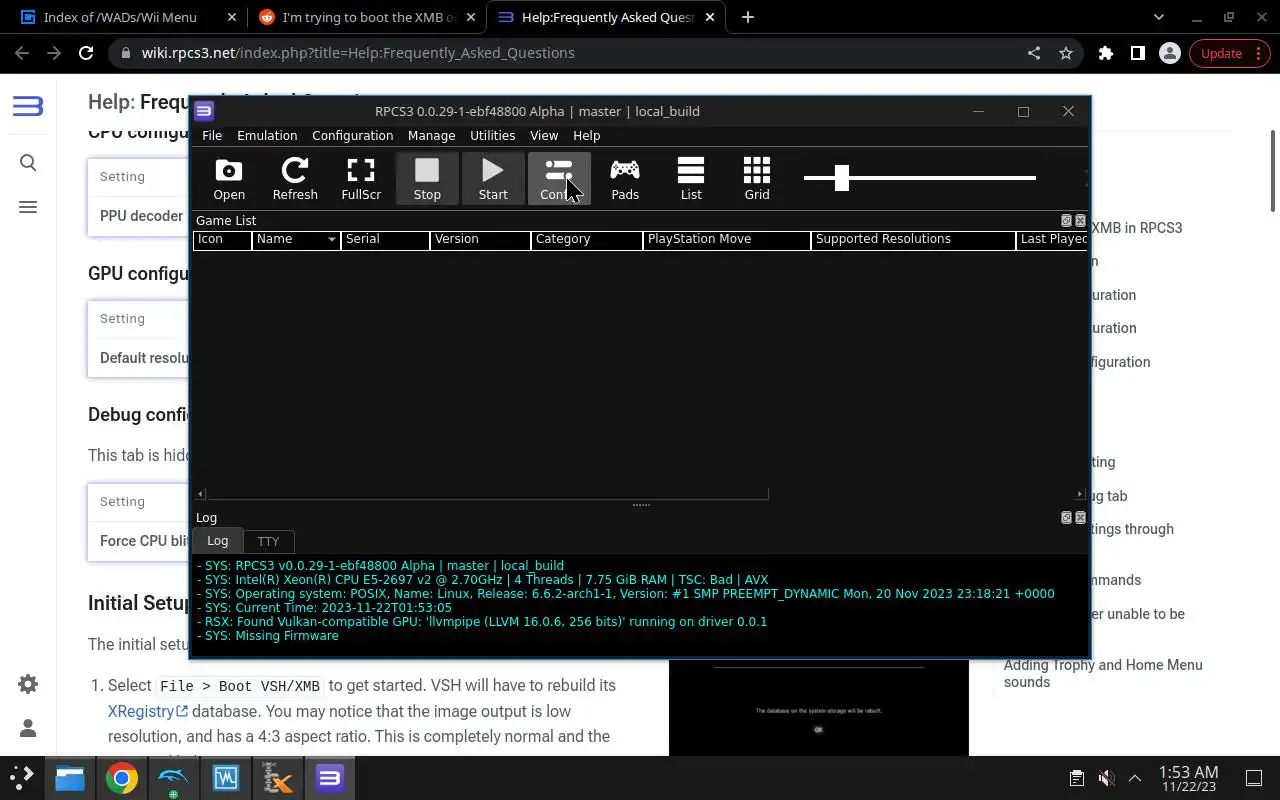This screenshot has height=800, width=1280.
Task: Float the Game List dock panel
Action: coord(1066,220)
